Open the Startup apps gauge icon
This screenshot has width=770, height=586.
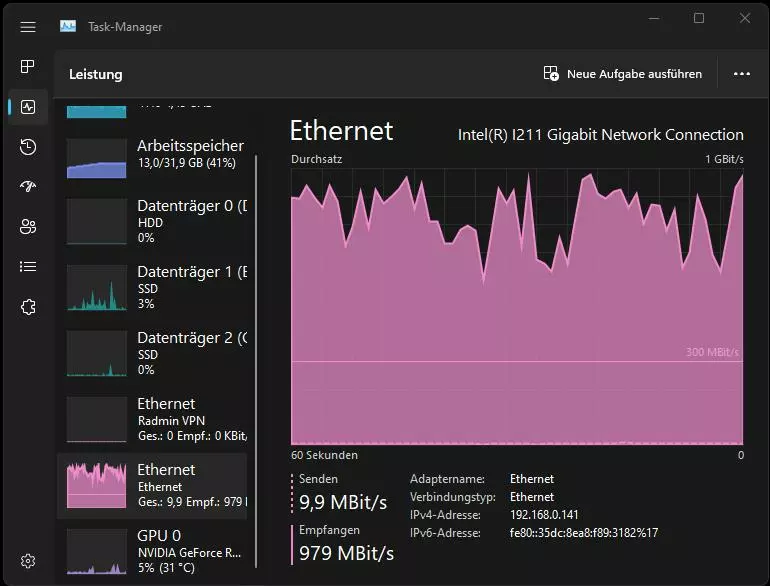28,186
